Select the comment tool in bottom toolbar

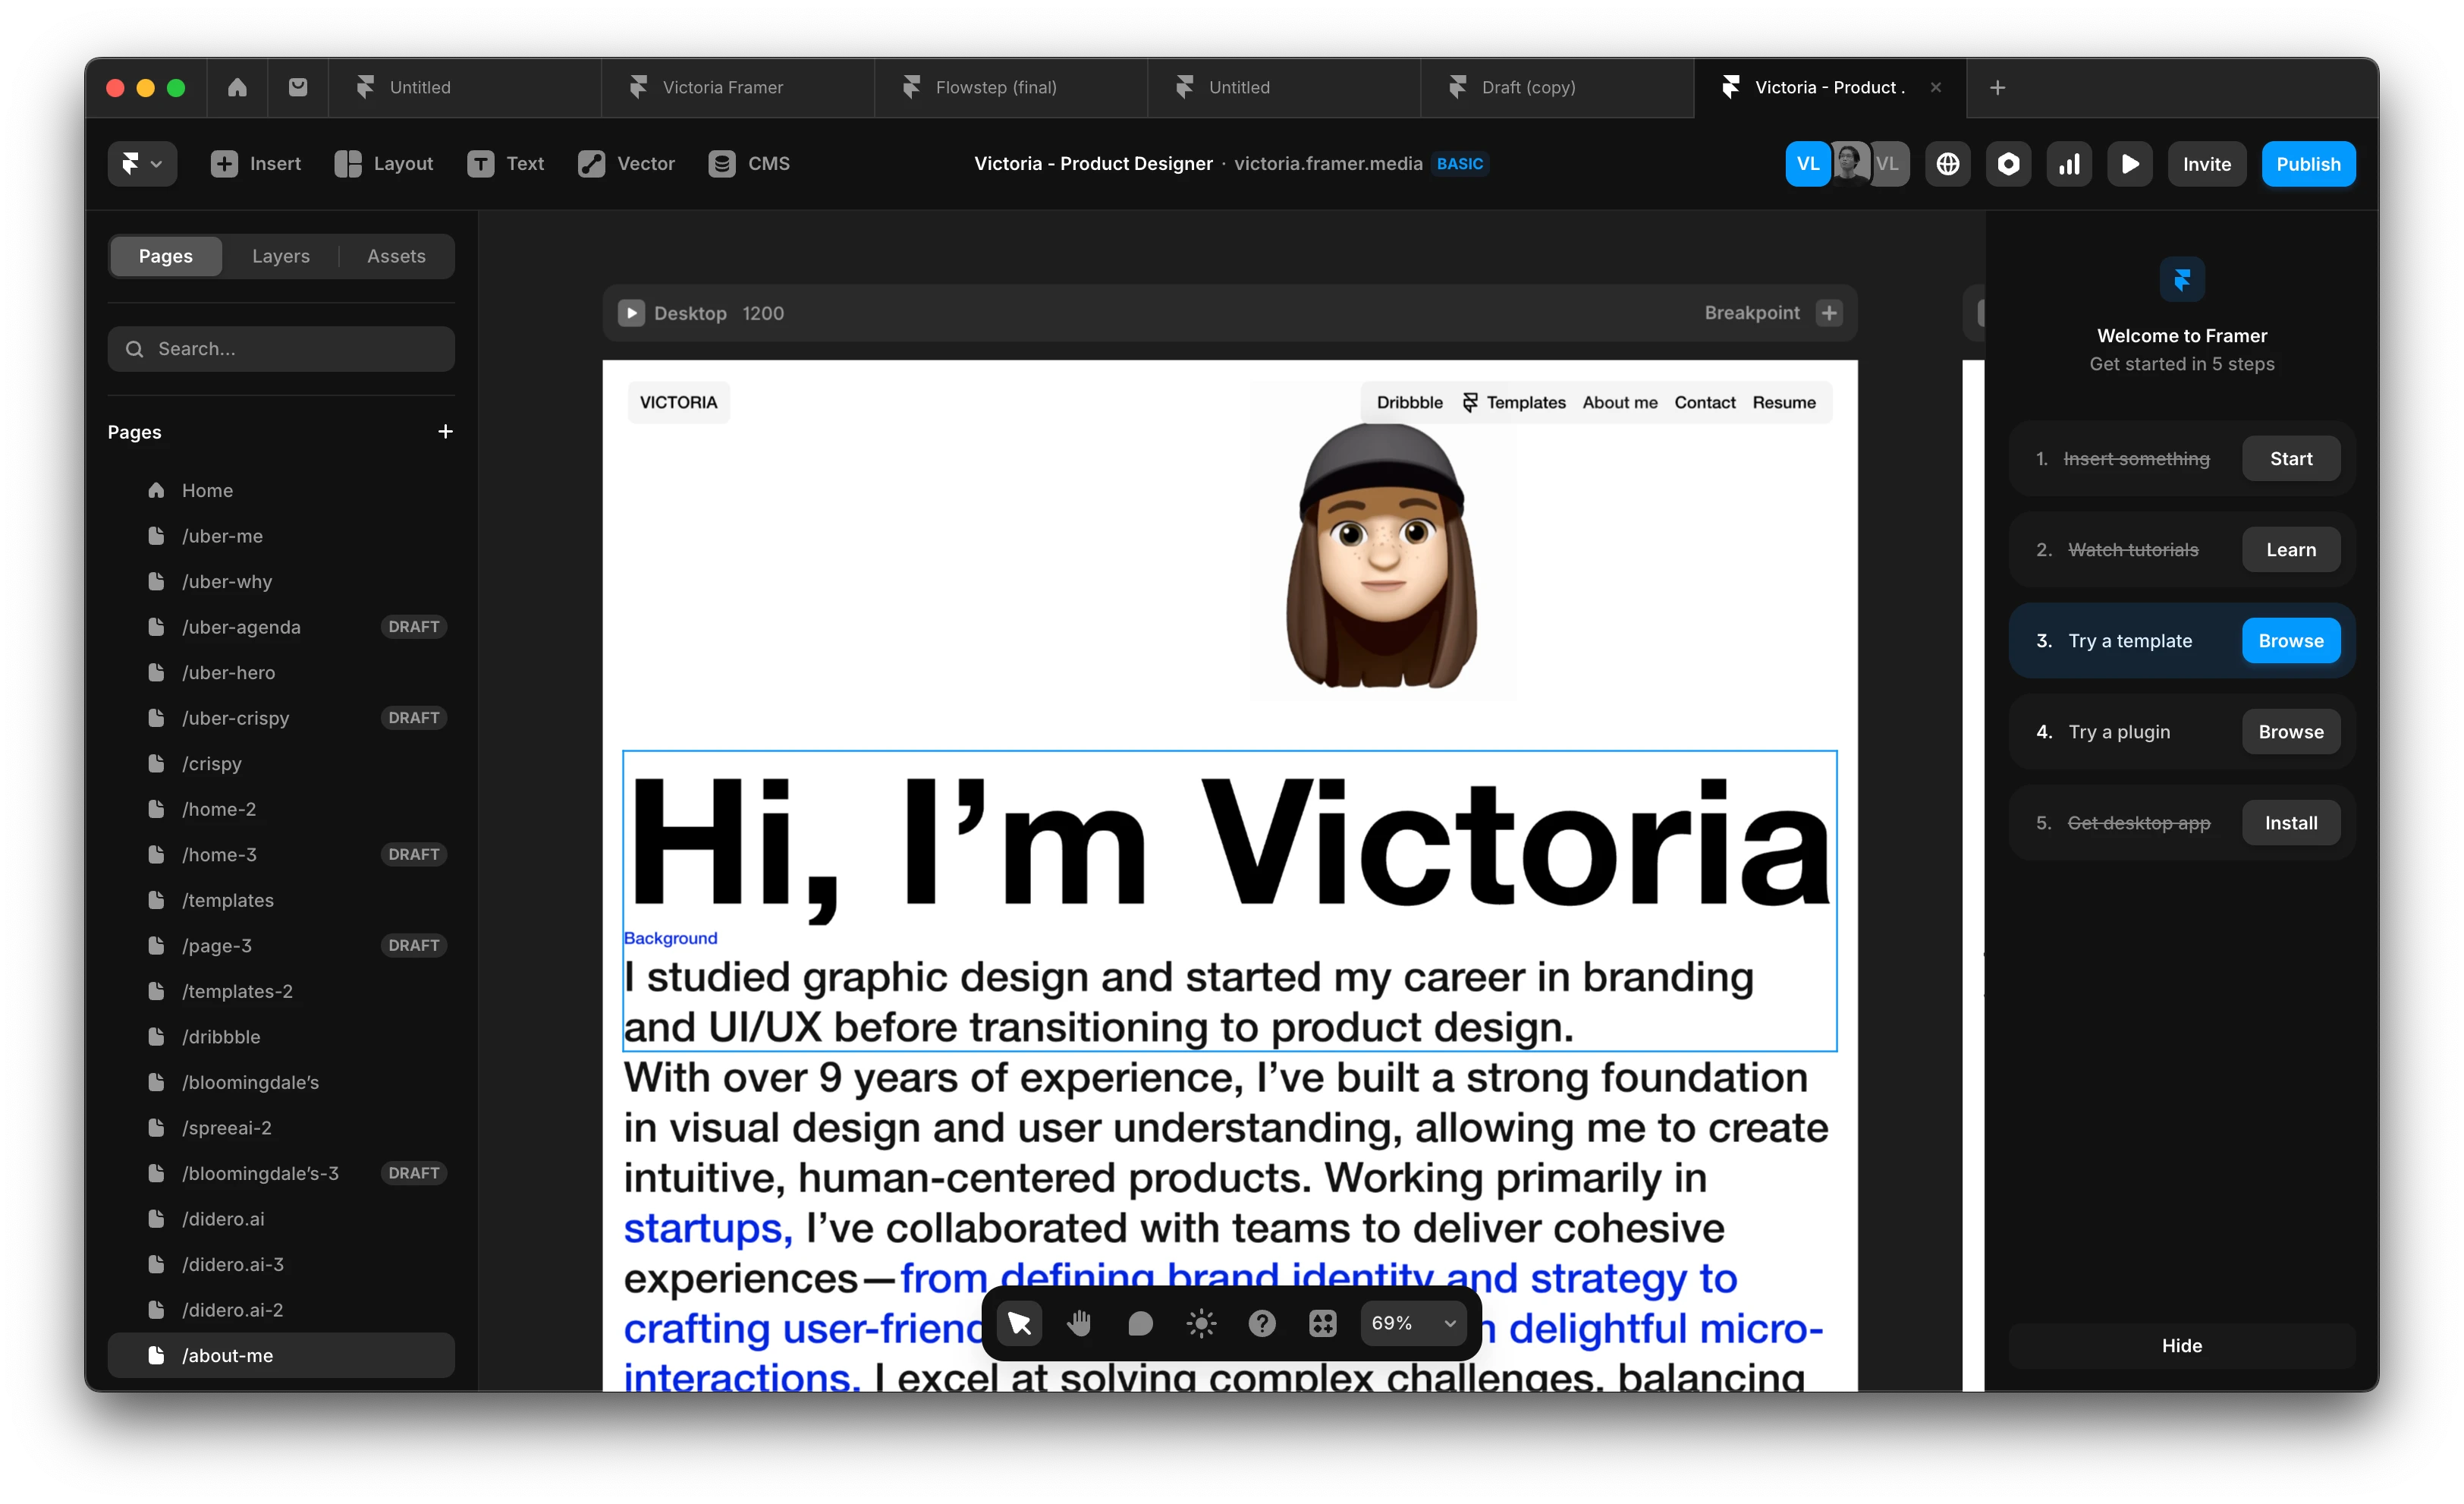point(1140,1323)
